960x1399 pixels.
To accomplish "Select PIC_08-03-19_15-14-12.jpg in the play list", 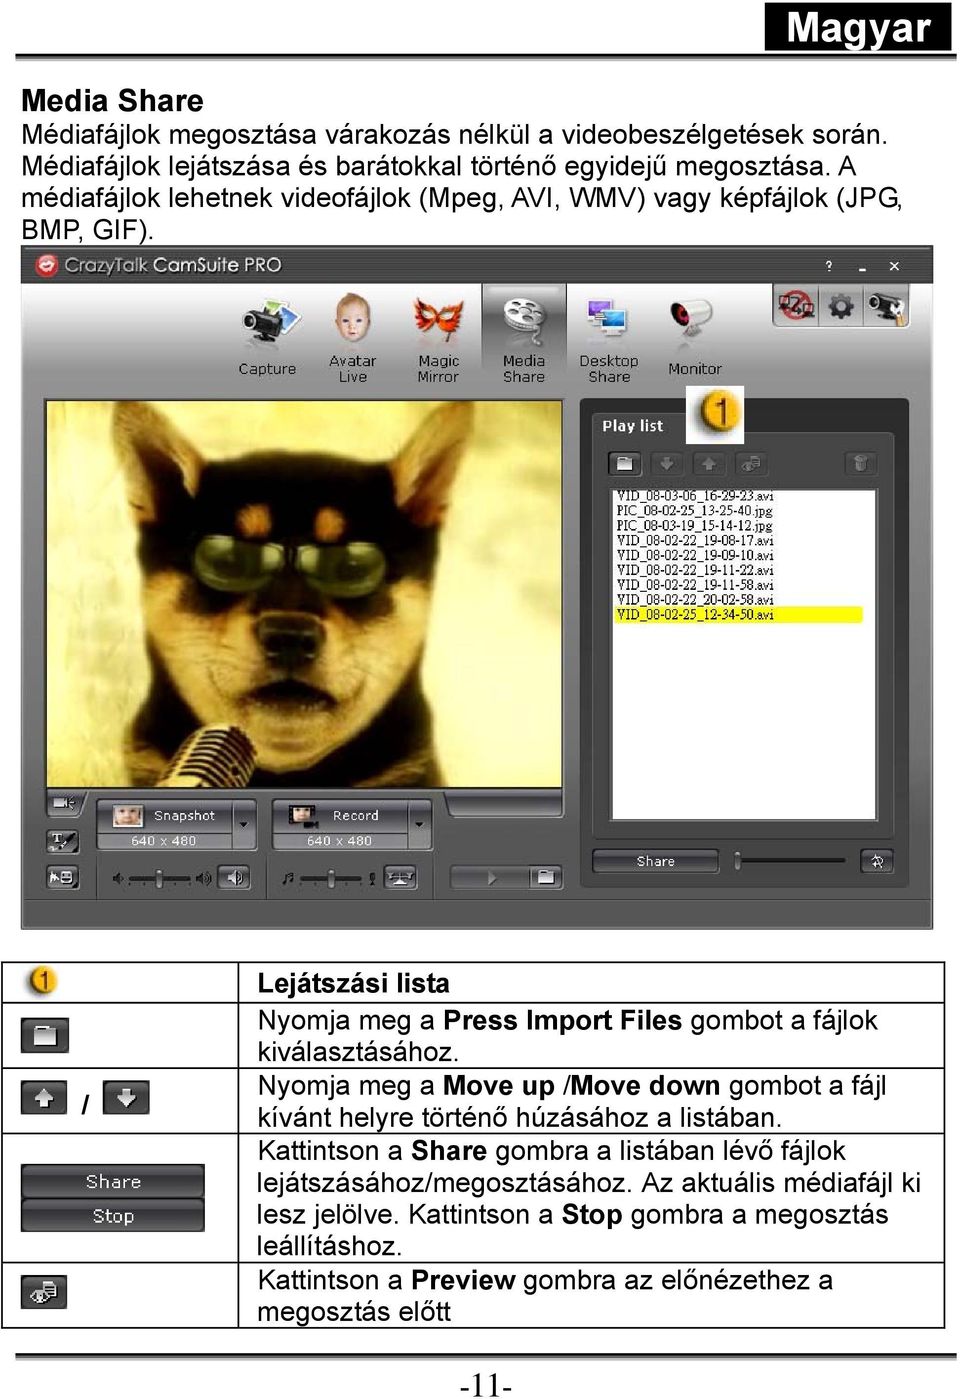I will point(695,526).
